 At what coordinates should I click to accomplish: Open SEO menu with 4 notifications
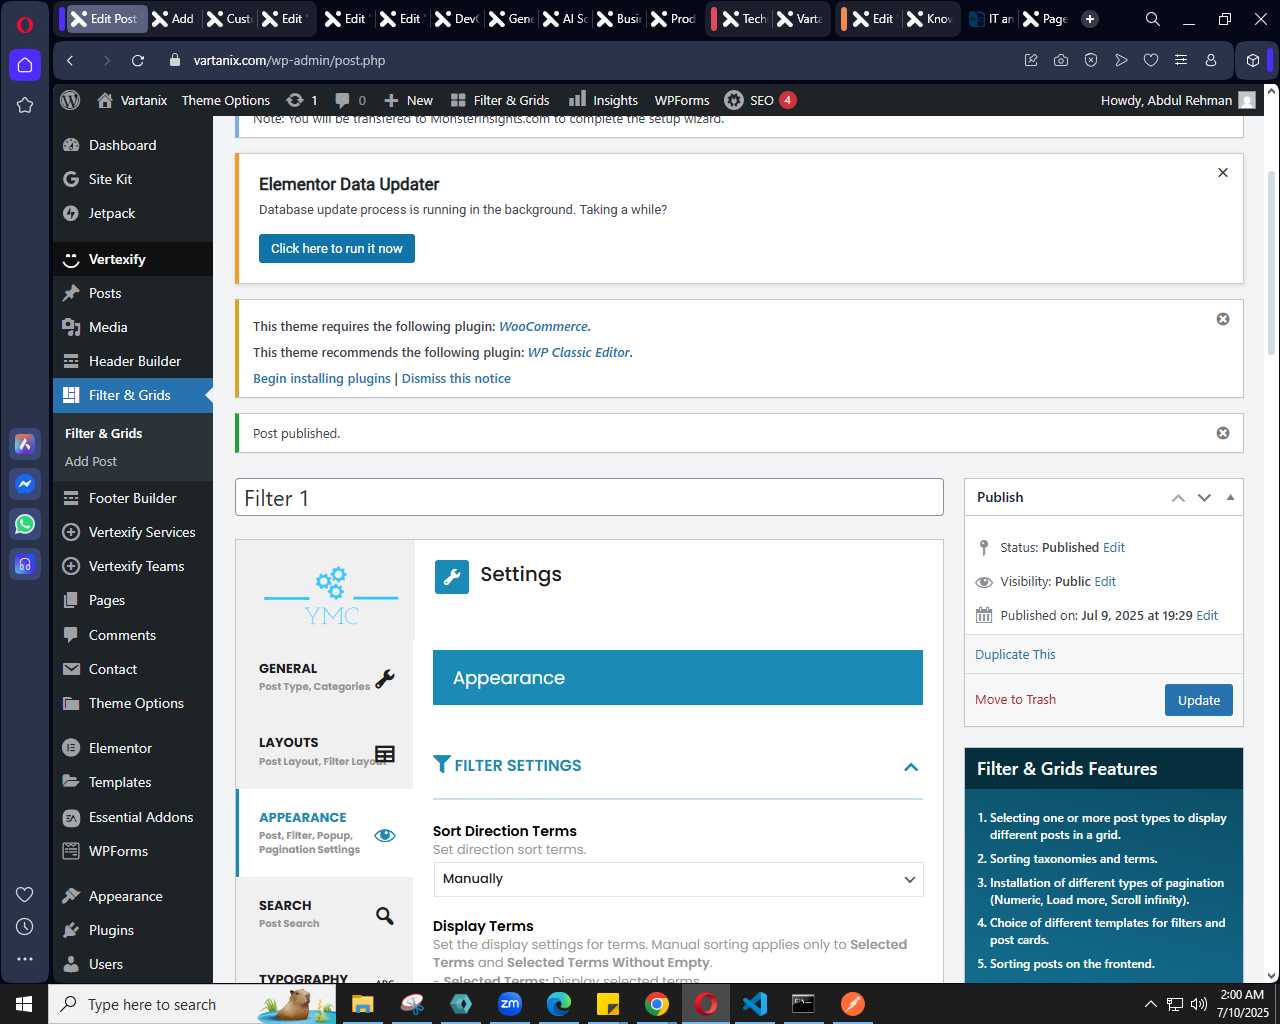click(760, 100)
